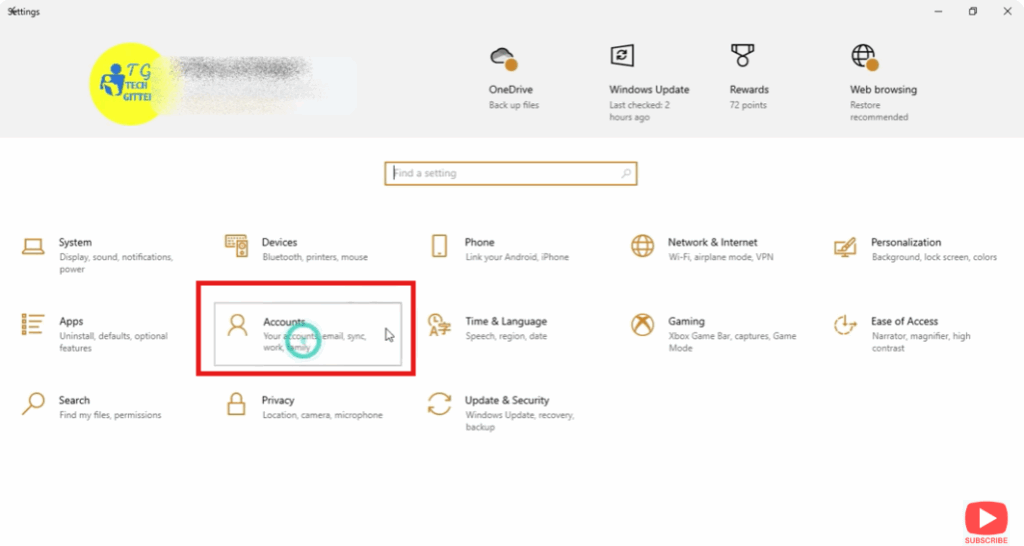This screenshot has height=546, width=1024.
Task: Open the Time & Language icon
Action: [x=439, y=325]
